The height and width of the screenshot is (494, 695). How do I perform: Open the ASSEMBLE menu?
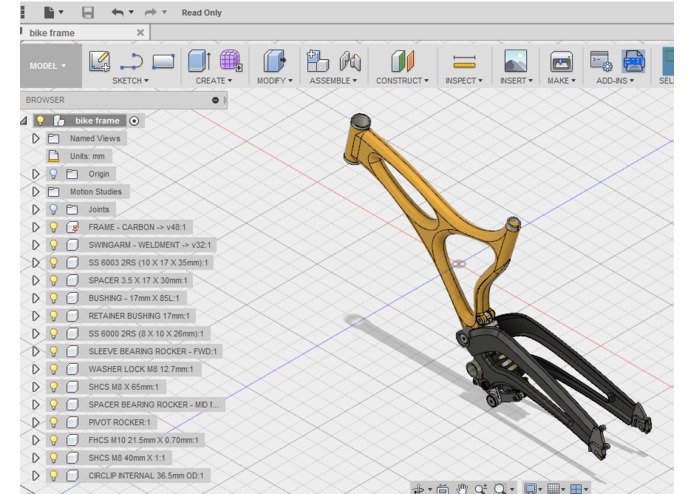click(333, 81)
